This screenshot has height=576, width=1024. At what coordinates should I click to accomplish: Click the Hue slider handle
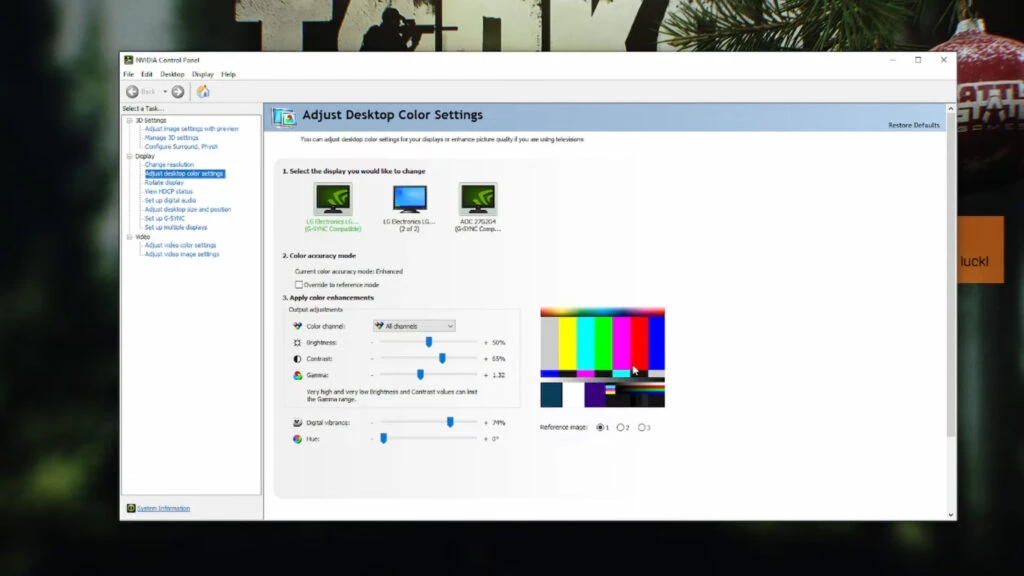click(x=384, y=438)
